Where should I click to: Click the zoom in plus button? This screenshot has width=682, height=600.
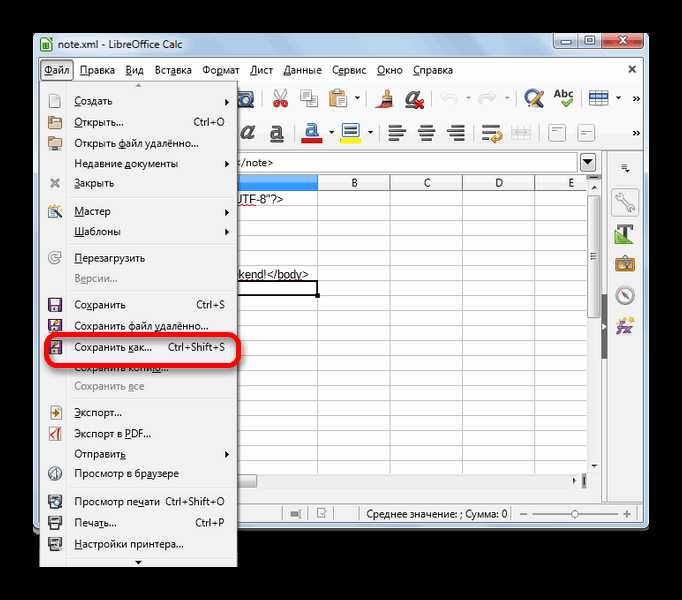[627, 514]
